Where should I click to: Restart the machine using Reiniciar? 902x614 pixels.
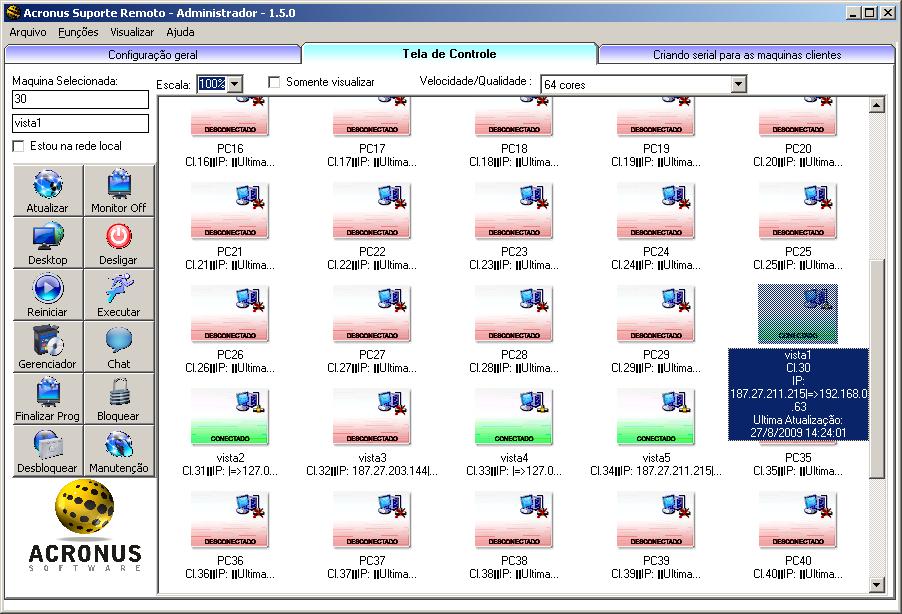pos(48,295)
